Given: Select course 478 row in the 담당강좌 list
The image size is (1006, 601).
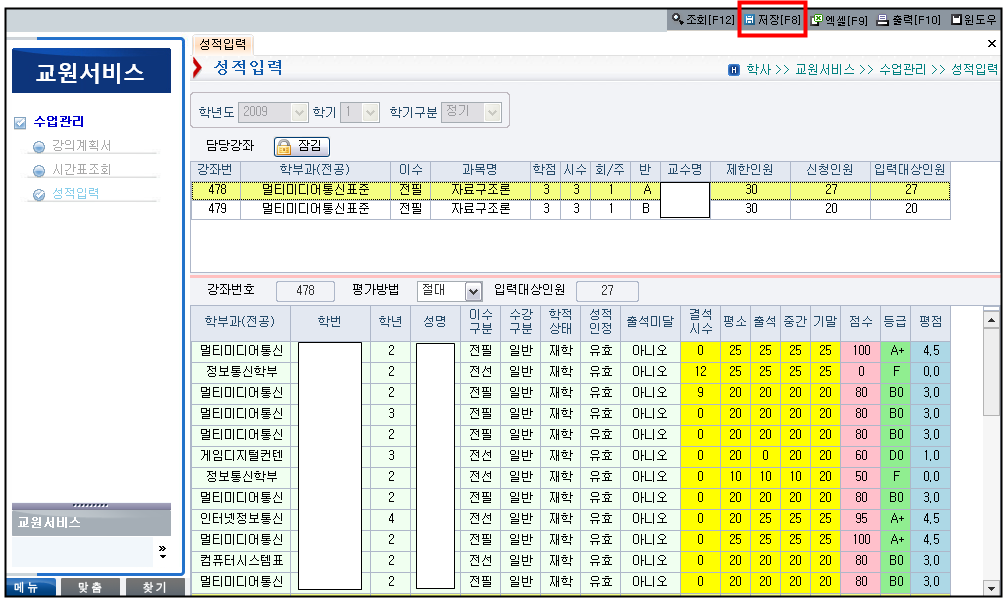Looking at the screenshot, I should (x=570, y=190).
